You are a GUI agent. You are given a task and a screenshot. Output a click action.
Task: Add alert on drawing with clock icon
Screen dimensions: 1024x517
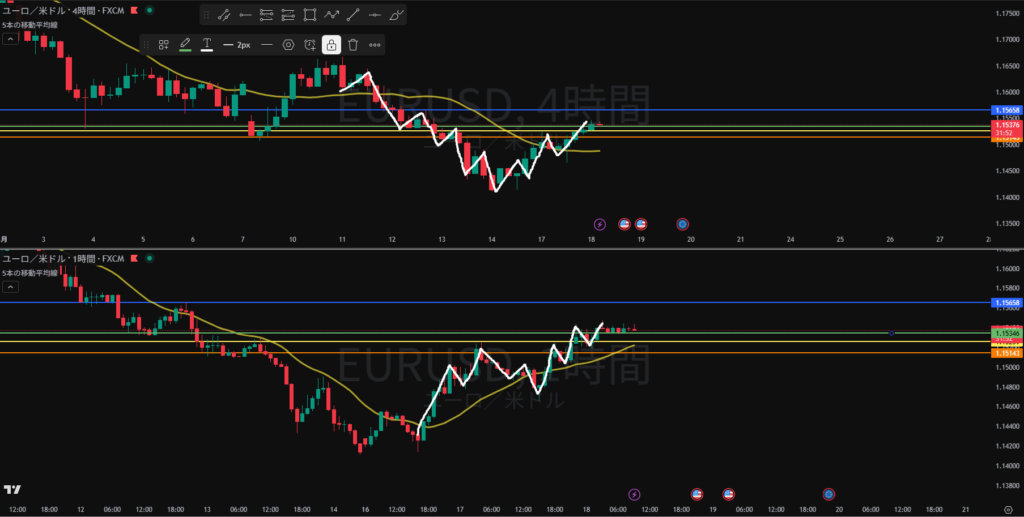coord(310,45)
